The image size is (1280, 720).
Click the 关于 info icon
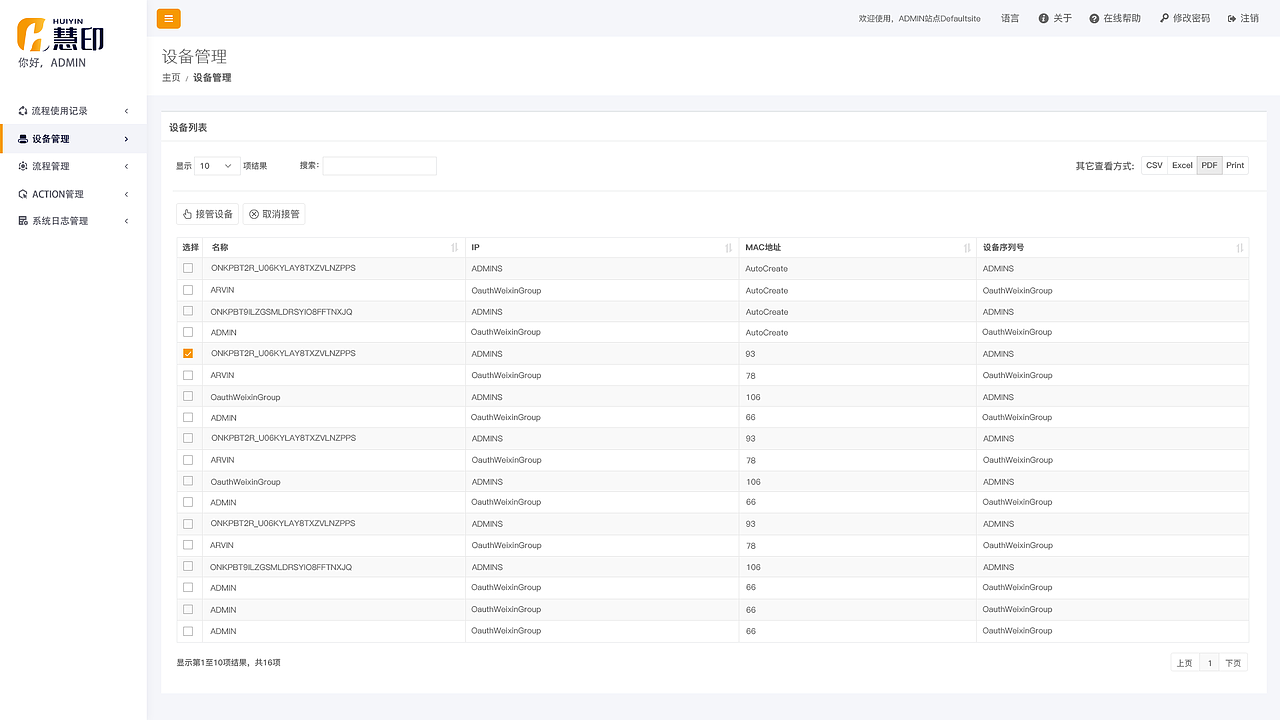(1044, 19)
